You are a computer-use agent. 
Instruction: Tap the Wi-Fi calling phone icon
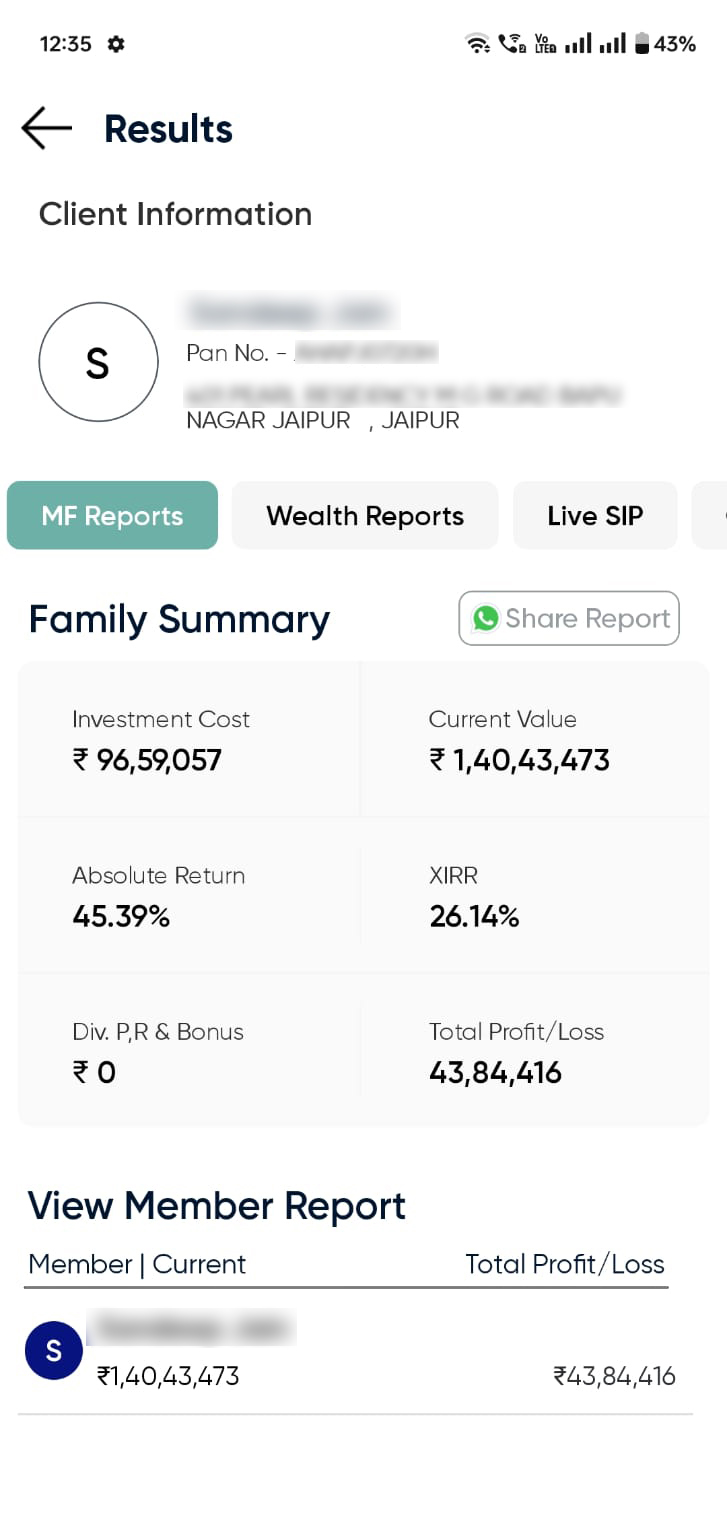coord(511,44)
